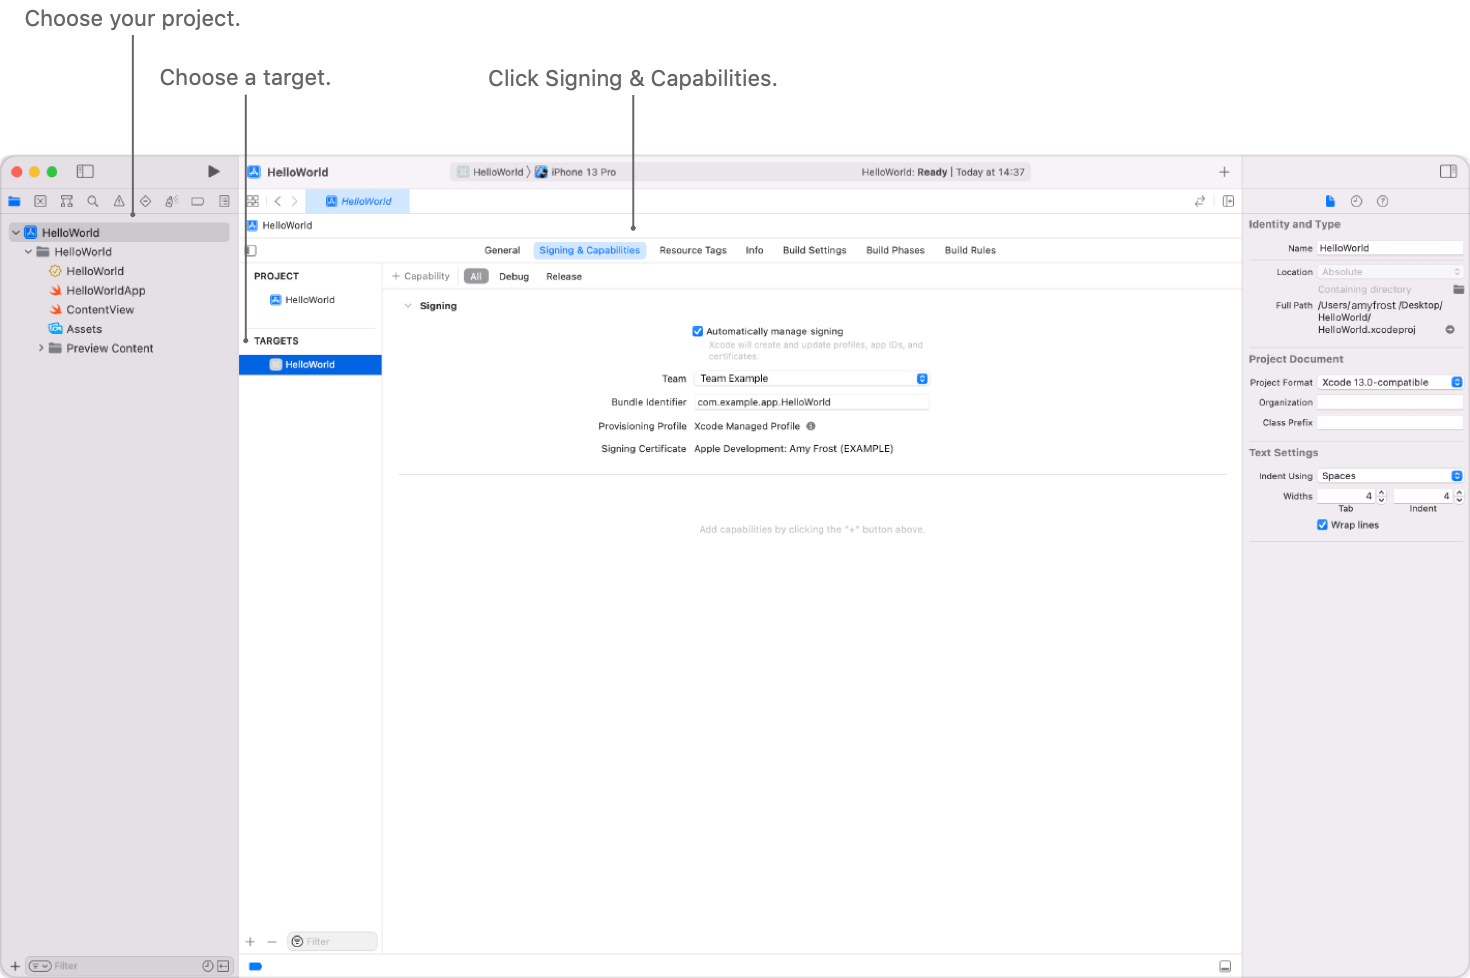Choose containing directory folder icon
The width and height of the screenshot is (1470, 978).
coord(1459,289)
